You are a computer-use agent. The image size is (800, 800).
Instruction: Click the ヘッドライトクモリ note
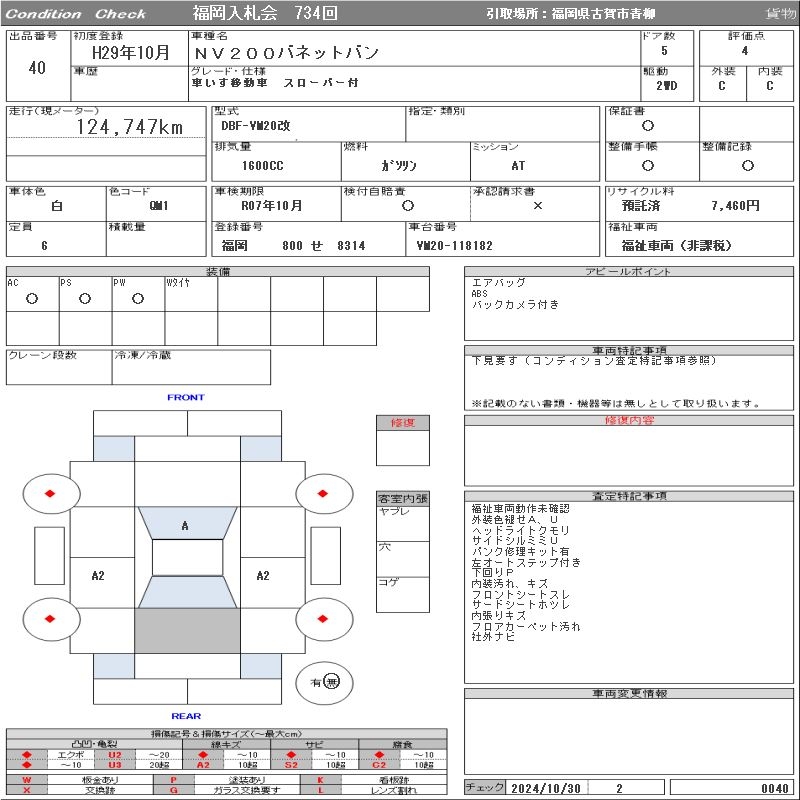(520, 530)
